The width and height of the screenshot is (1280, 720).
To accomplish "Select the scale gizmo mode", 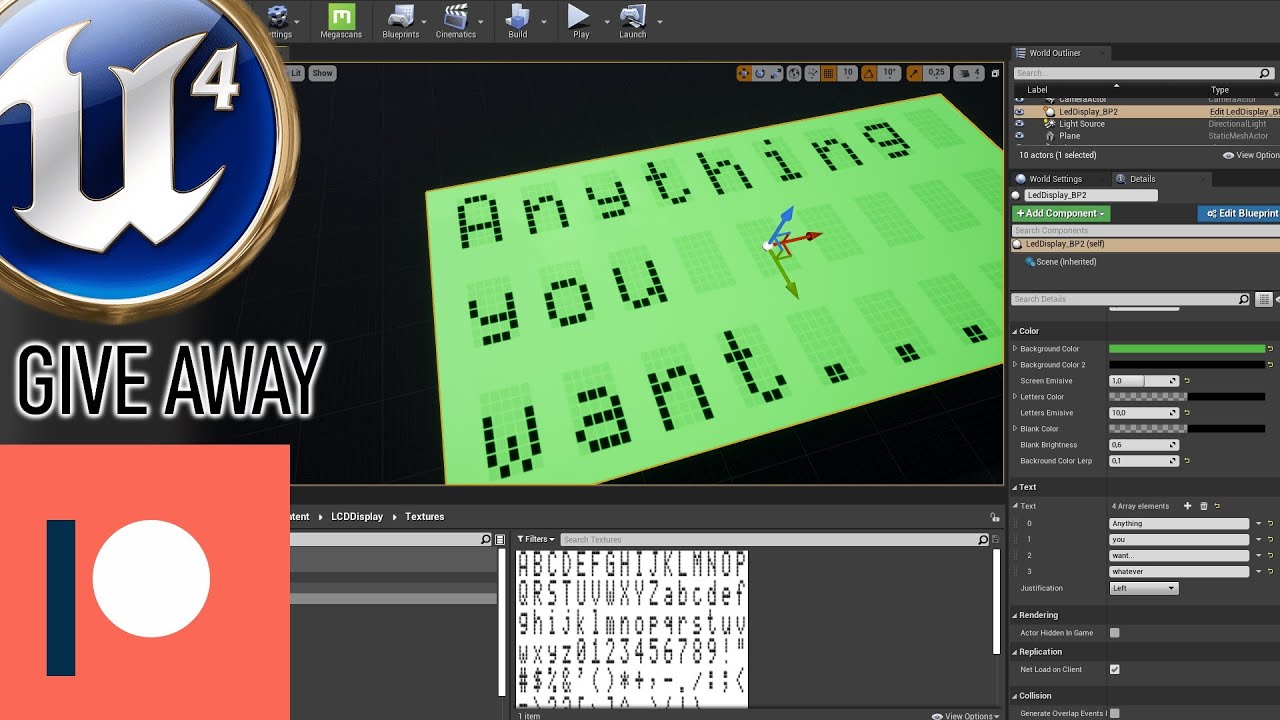I will click(776, 73).
